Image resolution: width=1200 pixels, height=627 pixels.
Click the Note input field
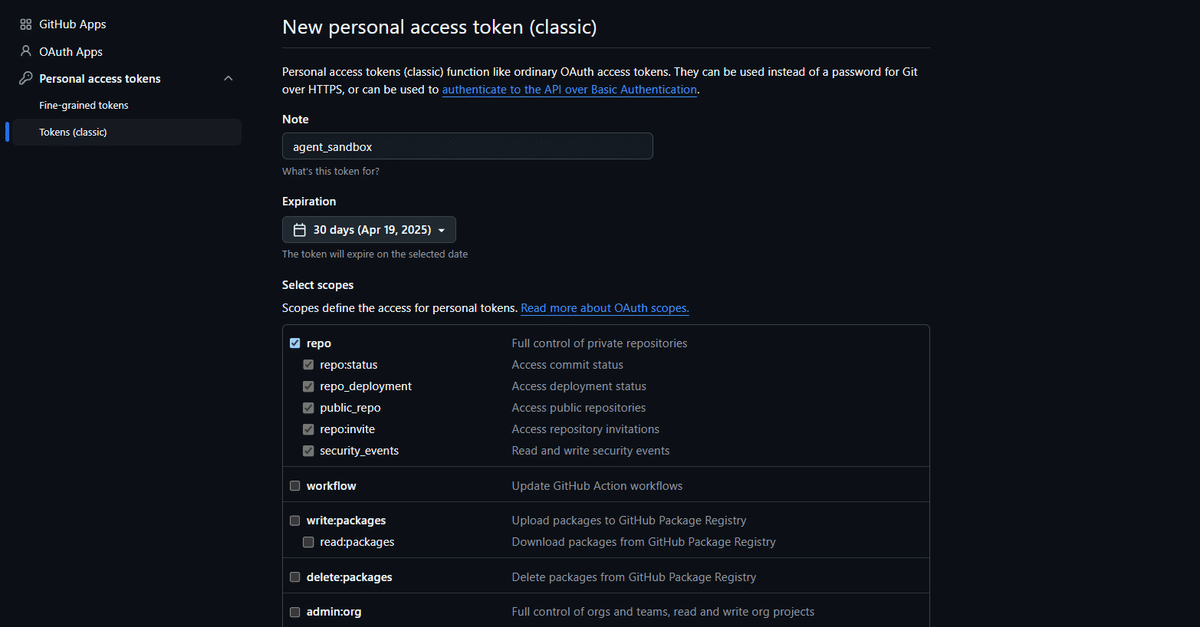pos(467,147)
